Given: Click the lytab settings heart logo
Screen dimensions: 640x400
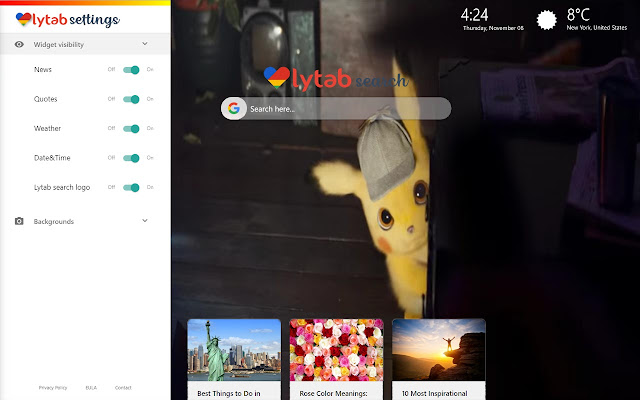Looking at the screenshot, I should (x=24, y=19).
